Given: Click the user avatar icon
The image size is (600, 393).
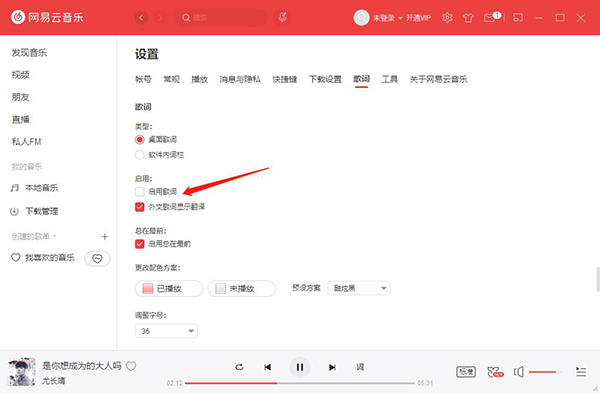Looking at the screenshot, I should click(361, 18).
